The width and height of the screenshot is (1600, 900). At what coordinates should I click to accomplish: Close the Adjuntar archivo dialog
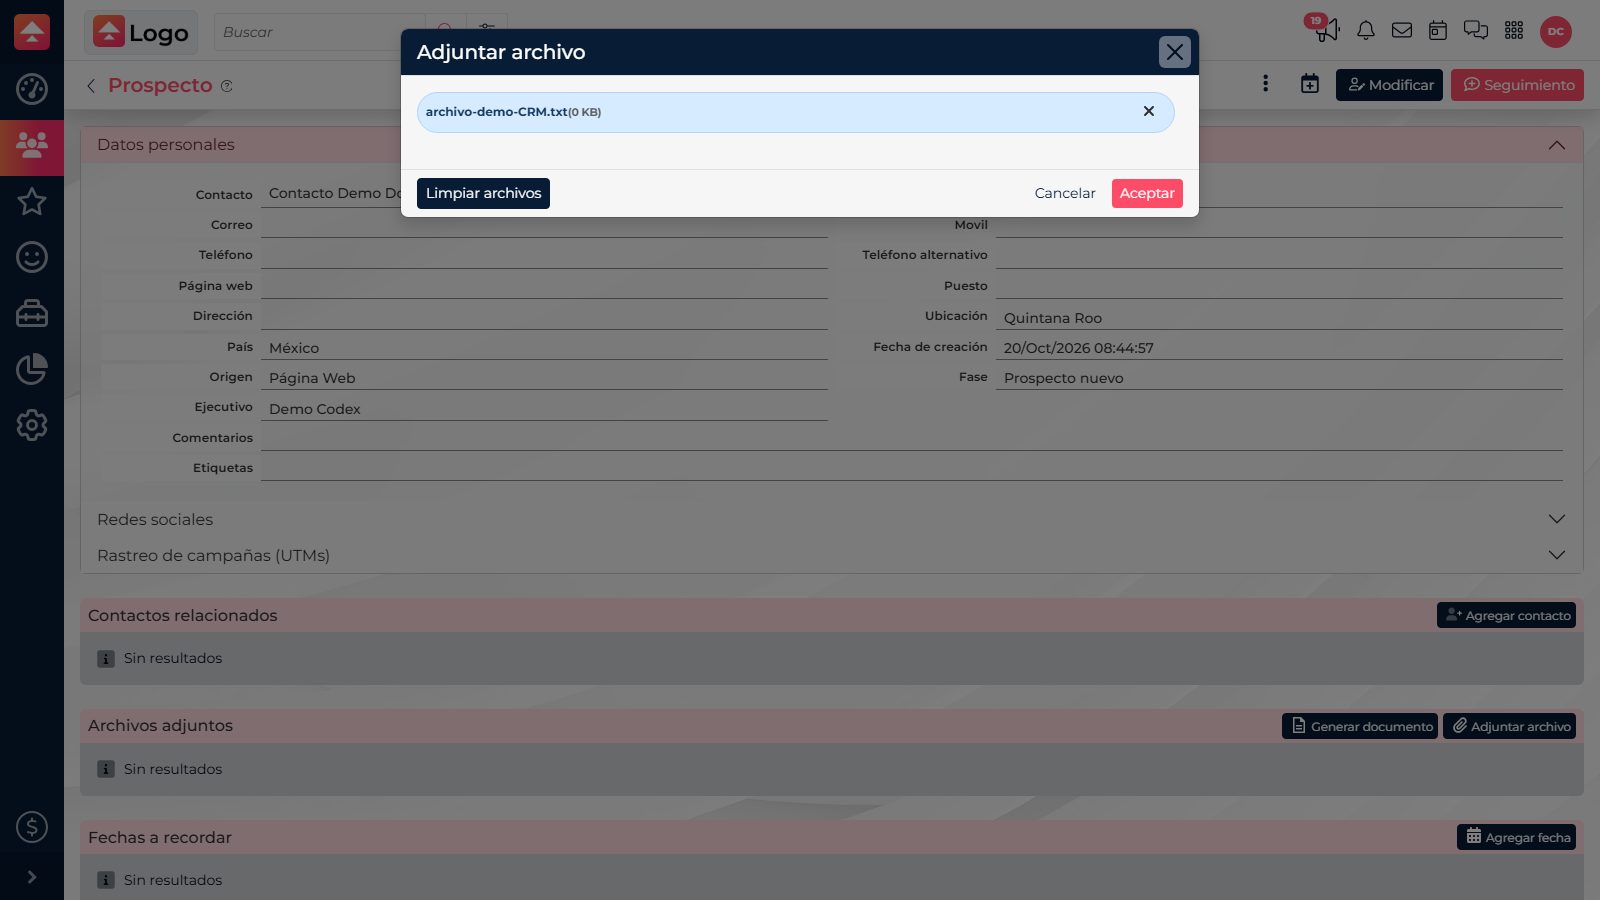click(1175, 52)
